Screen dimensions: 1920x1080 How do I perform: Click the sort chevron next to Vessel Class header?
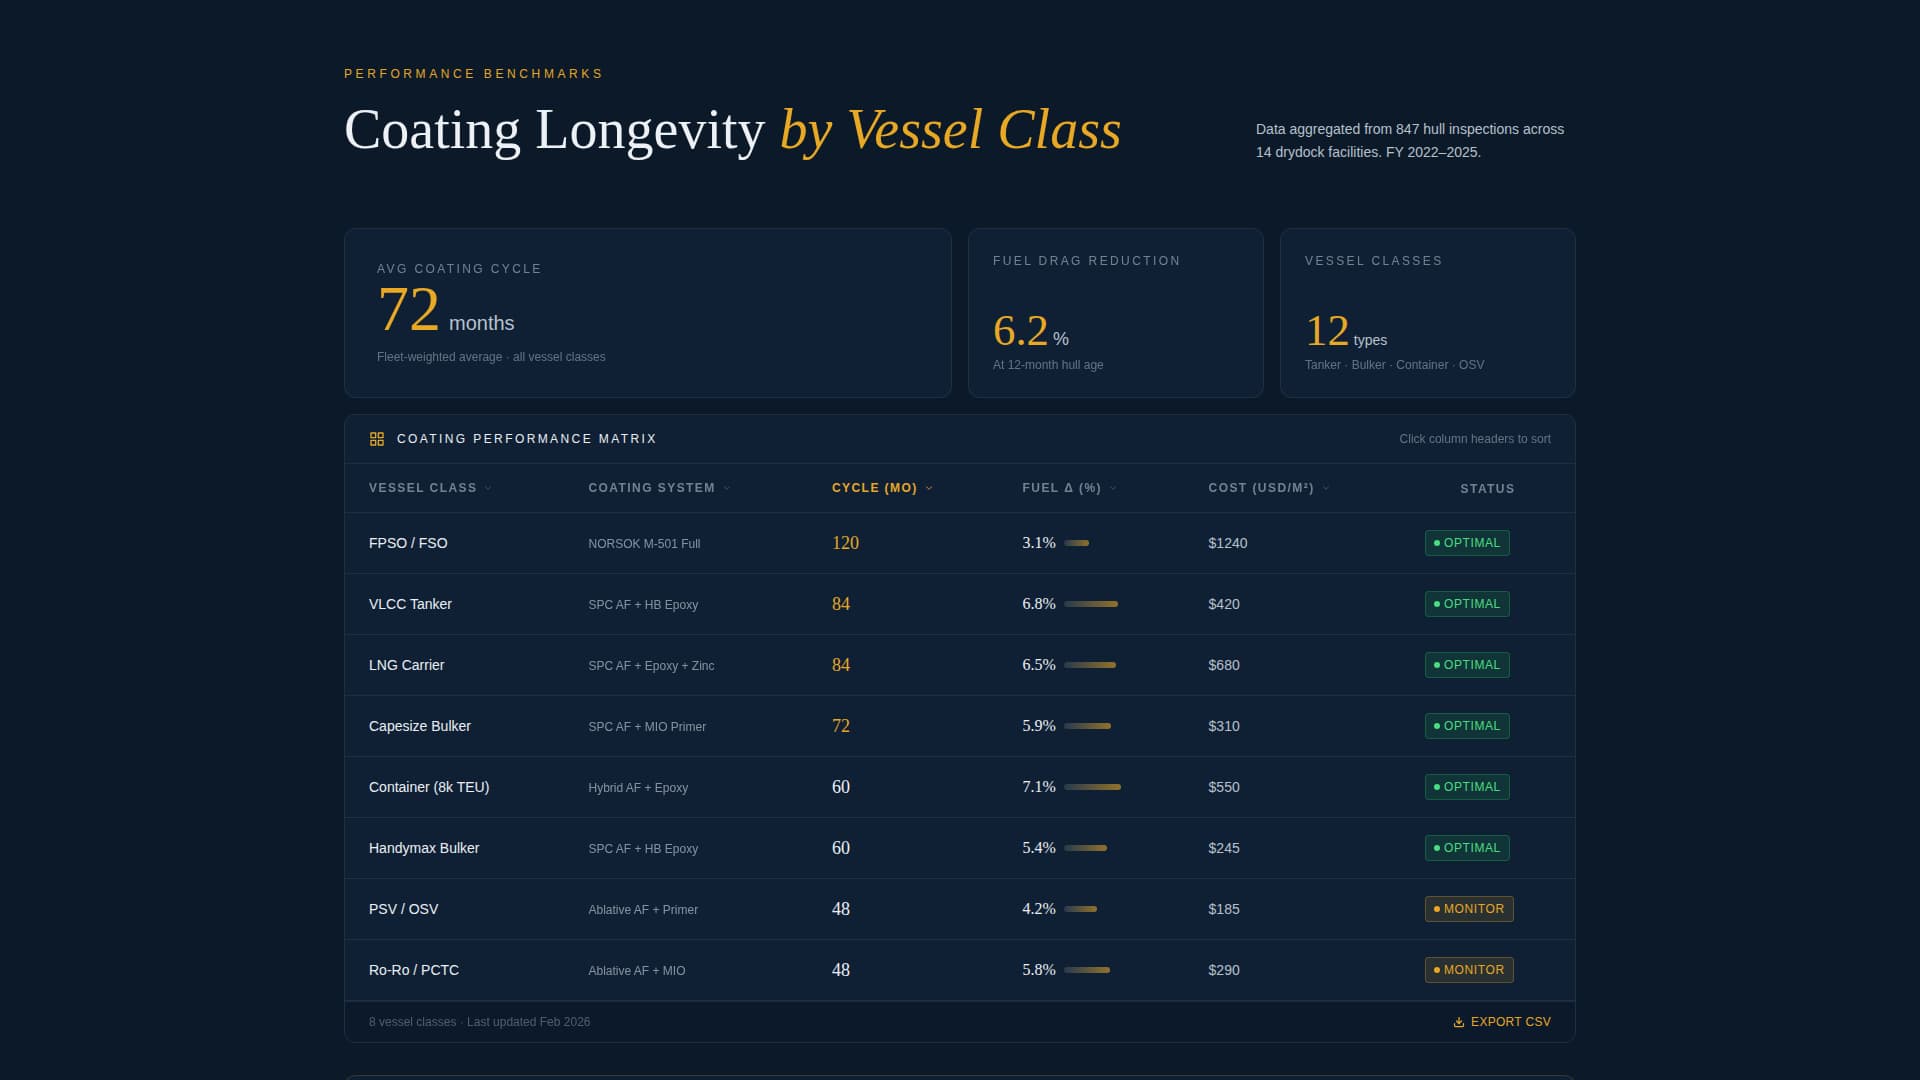click(488, 488)
